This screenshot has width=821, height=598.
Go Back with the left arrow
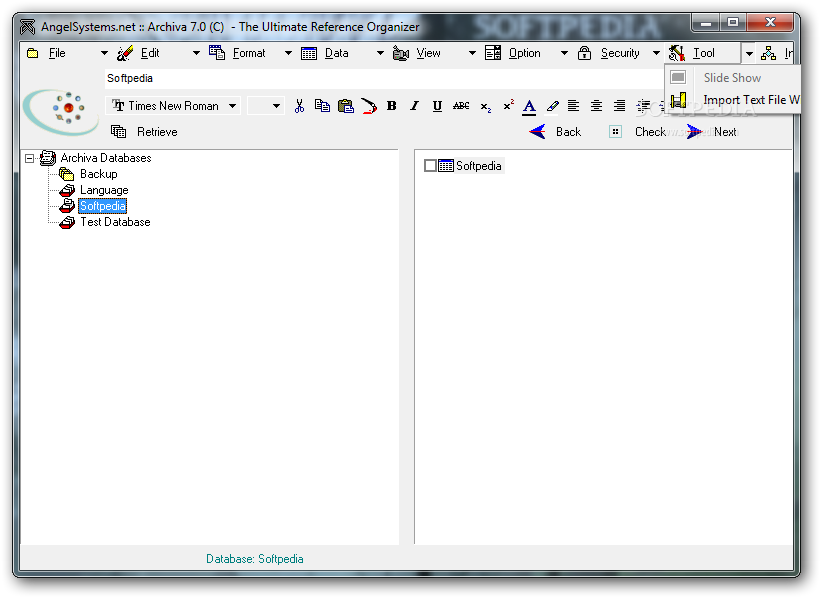538,131
